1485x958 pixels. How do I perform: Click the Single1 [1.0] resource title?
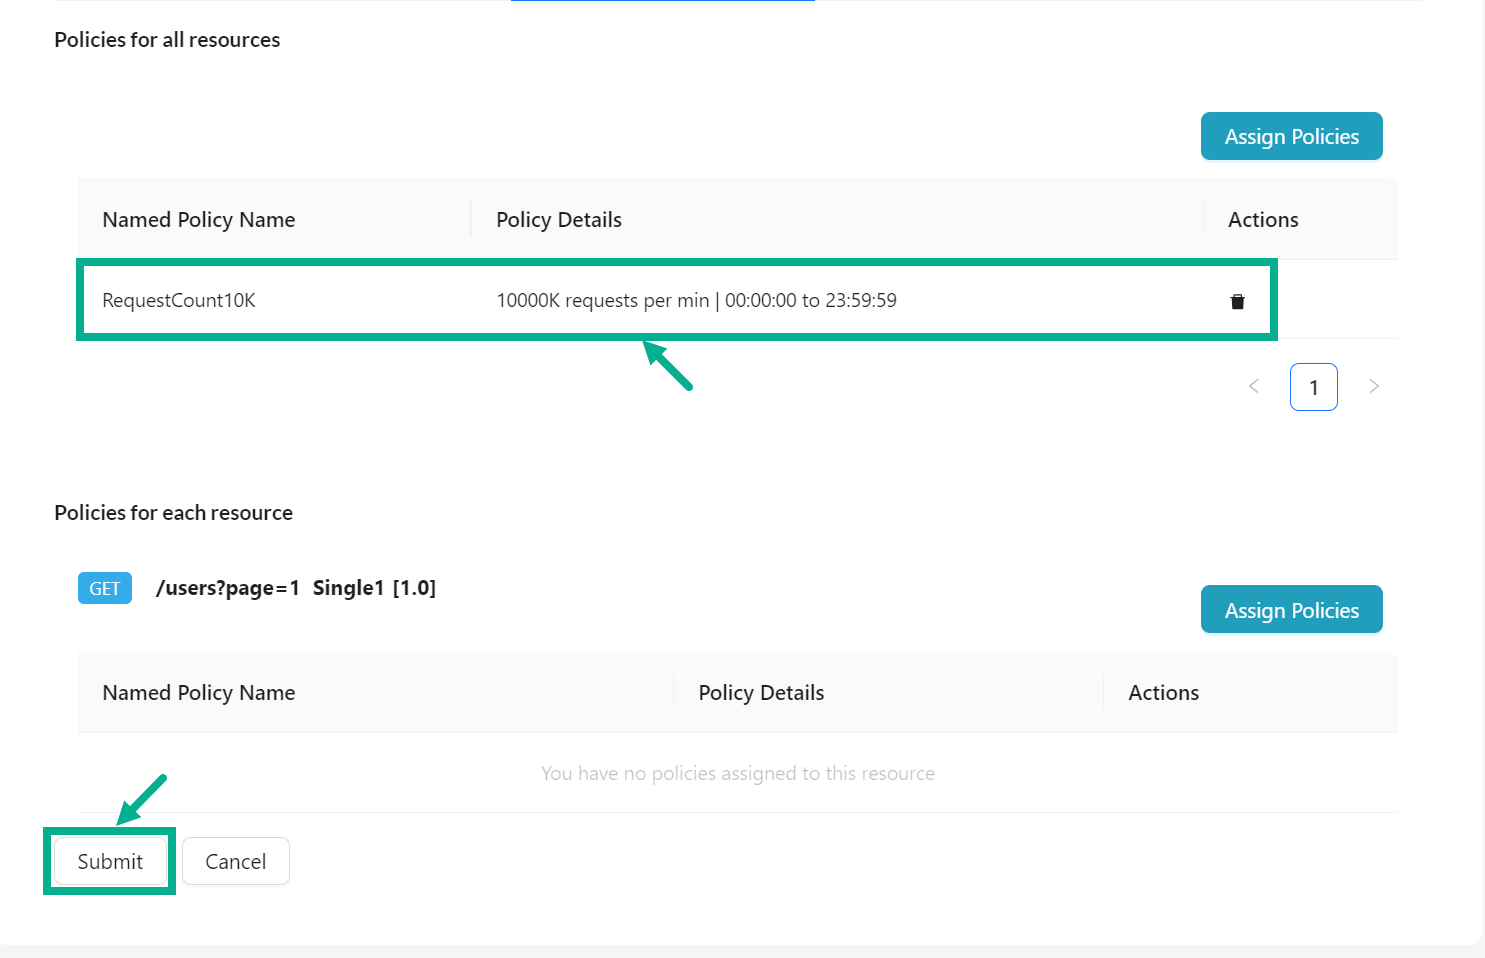pos(375,588)
